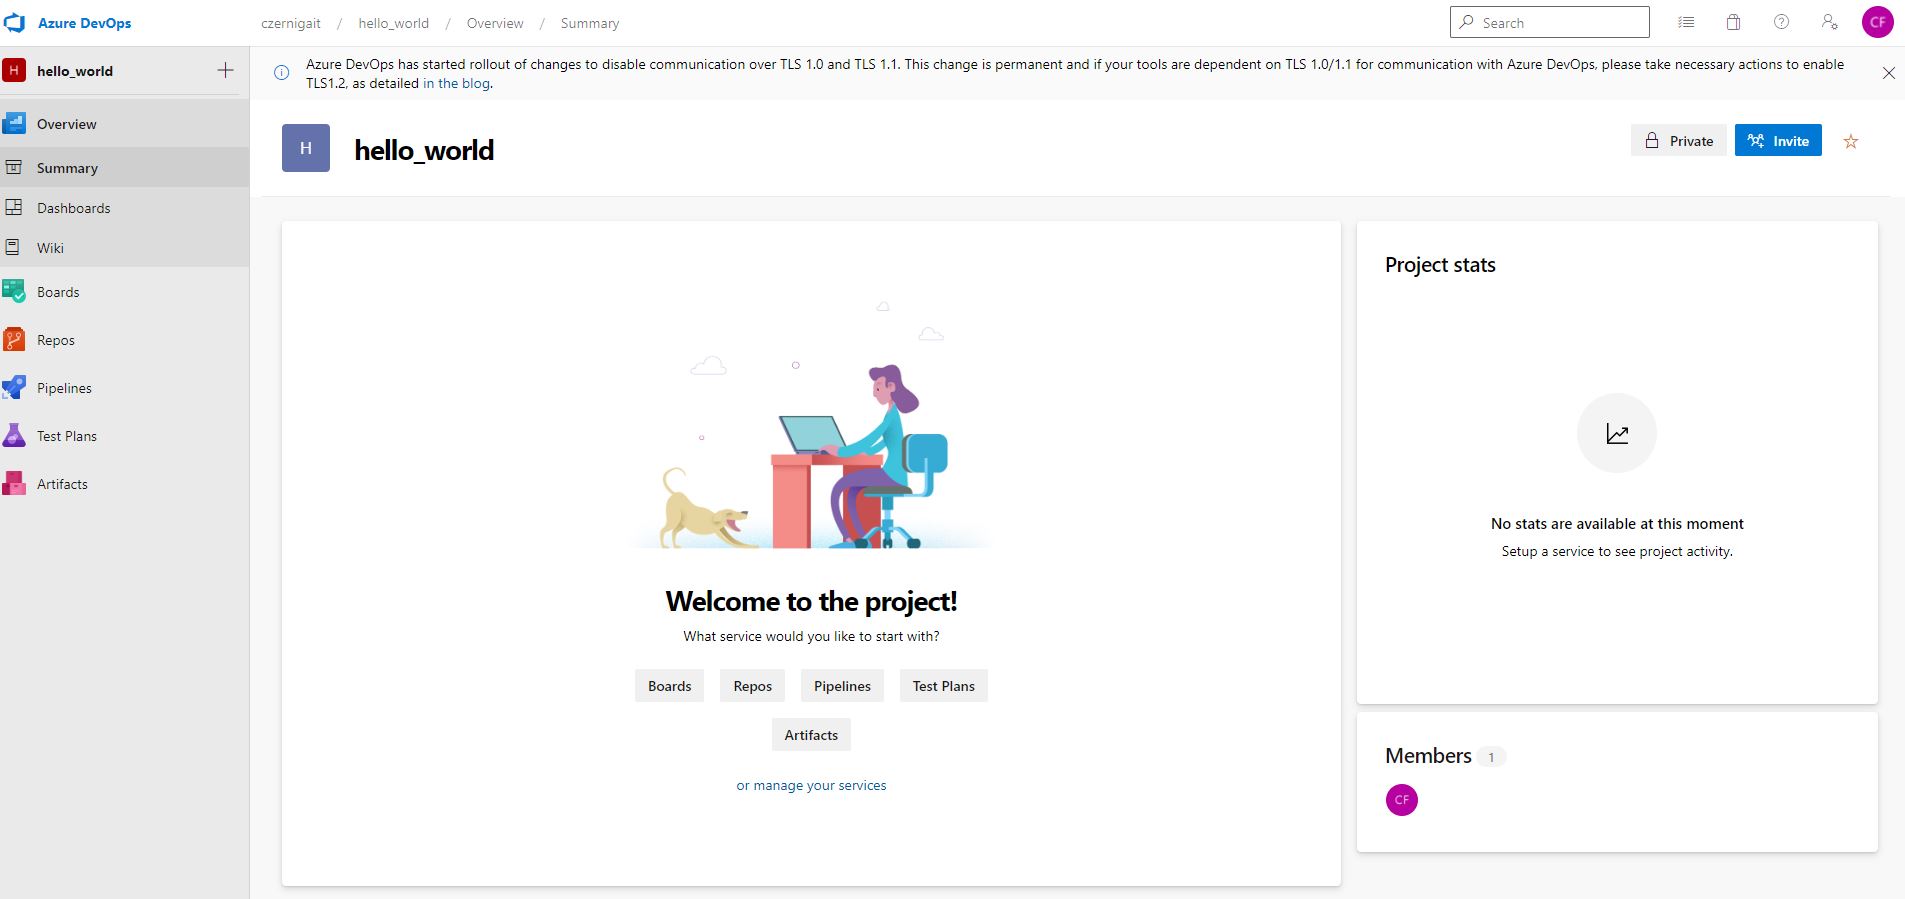Screen dimensions: 1905x899
Task: Dismiss the TLS notification banner
Action: point(1888,73)
